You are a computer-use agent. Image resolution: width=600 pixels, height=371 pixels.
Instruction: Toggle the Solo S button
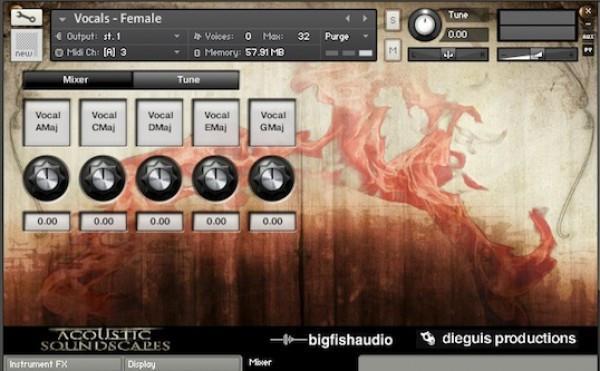coord(393,20)
